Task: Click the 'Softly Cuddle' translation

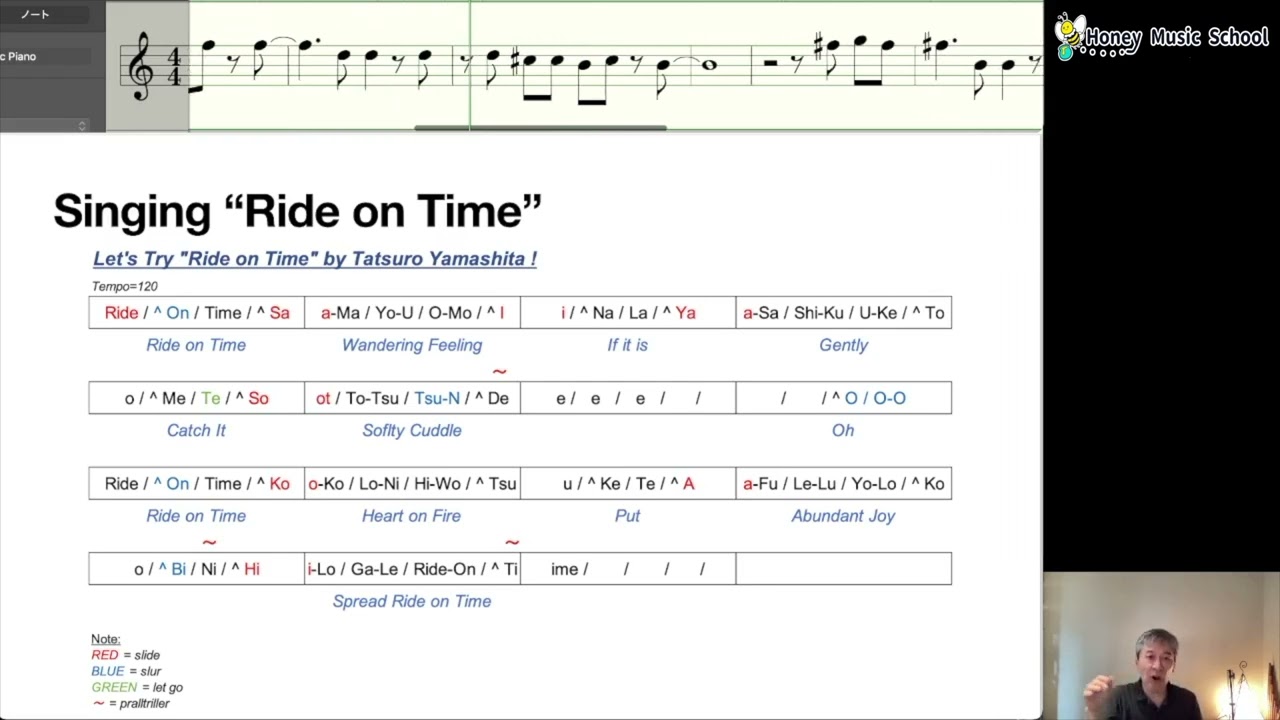Action: pos(412,430)
